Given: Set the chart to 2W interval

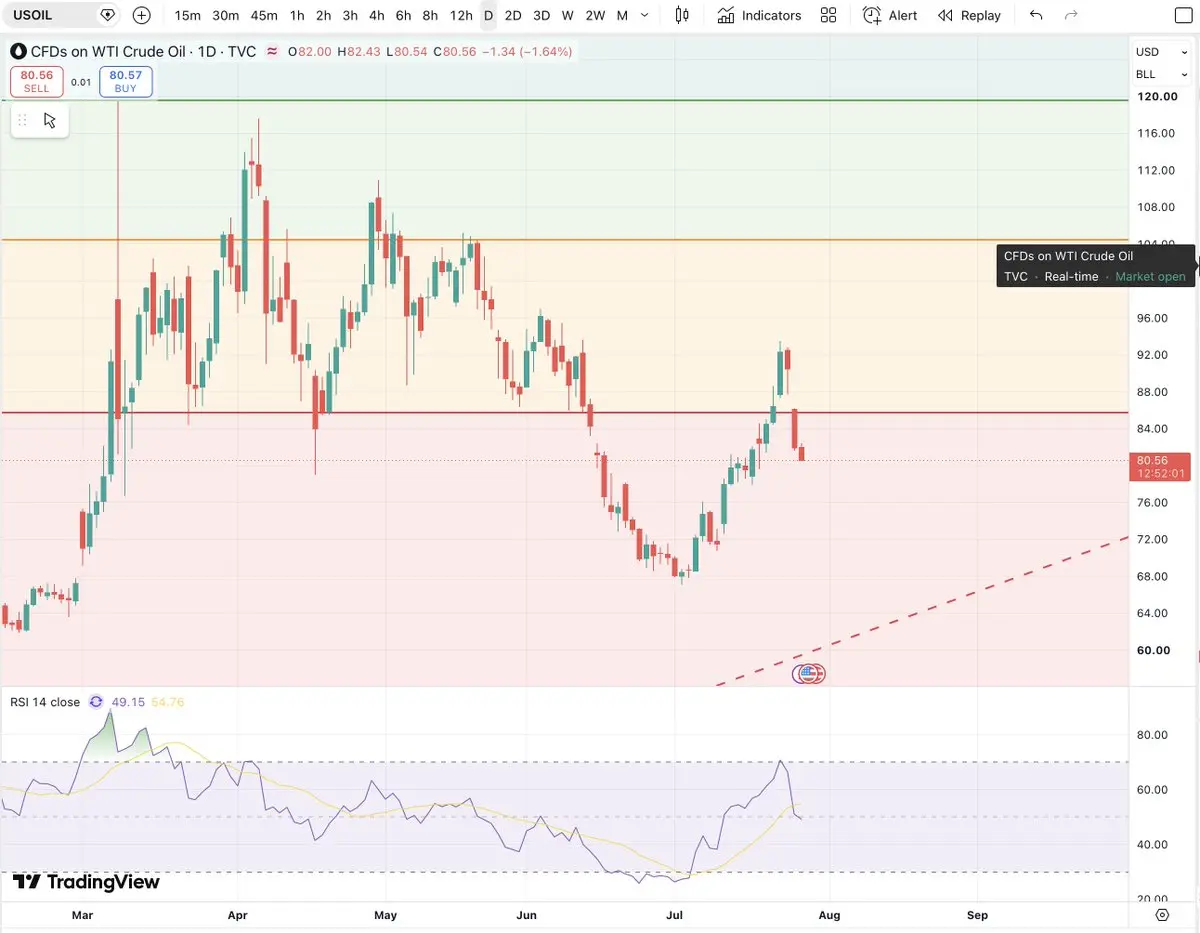Looking at the screenshot, I should pyautogui.click(x=595, y=15).
